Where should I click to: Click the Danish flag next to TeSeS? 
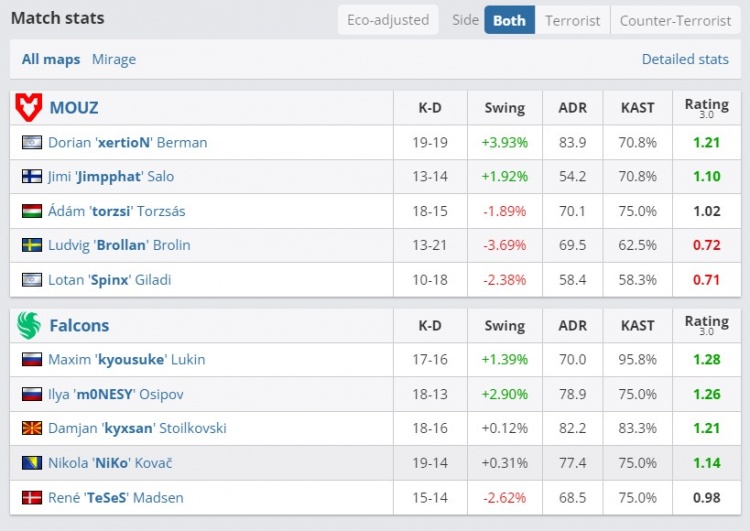(x=31, y=497)
